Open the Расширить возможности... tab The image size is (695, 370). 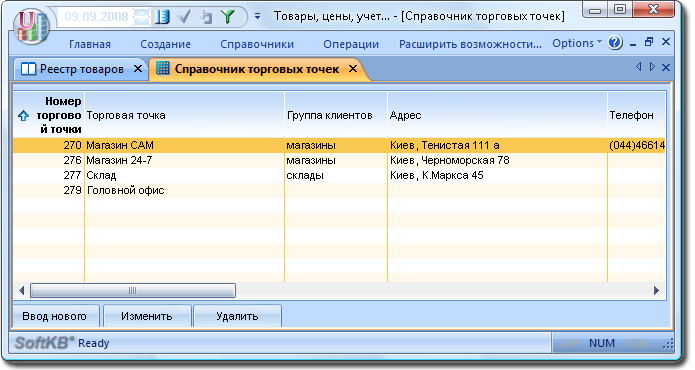point(470,44)
